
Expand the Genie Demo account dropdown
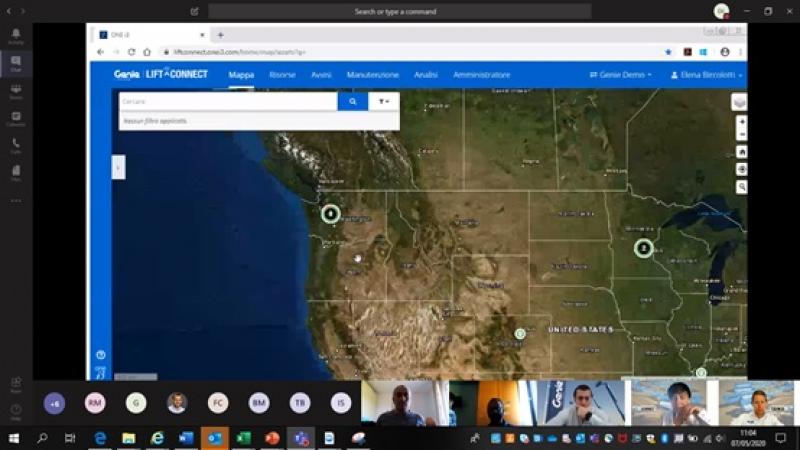pos(620,75)
